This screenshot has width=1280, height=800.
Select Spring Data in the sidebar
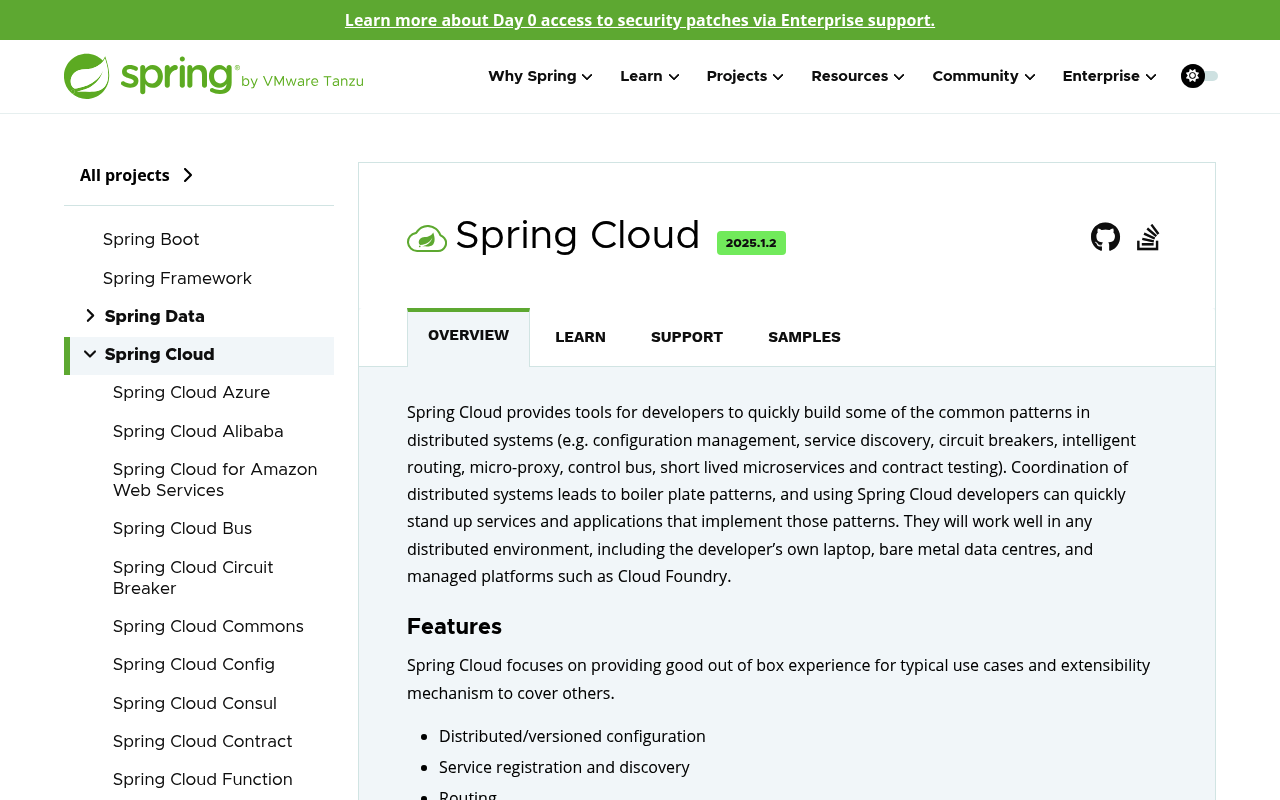[155, 316]
